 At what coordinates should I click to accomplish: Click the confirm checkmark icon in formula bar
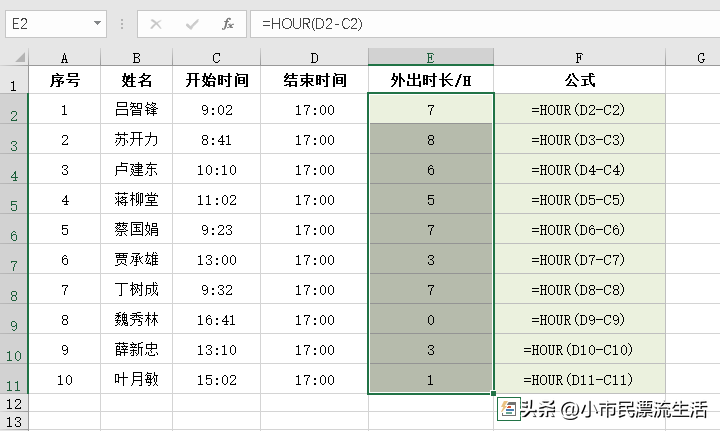click(x=192, y=24)
